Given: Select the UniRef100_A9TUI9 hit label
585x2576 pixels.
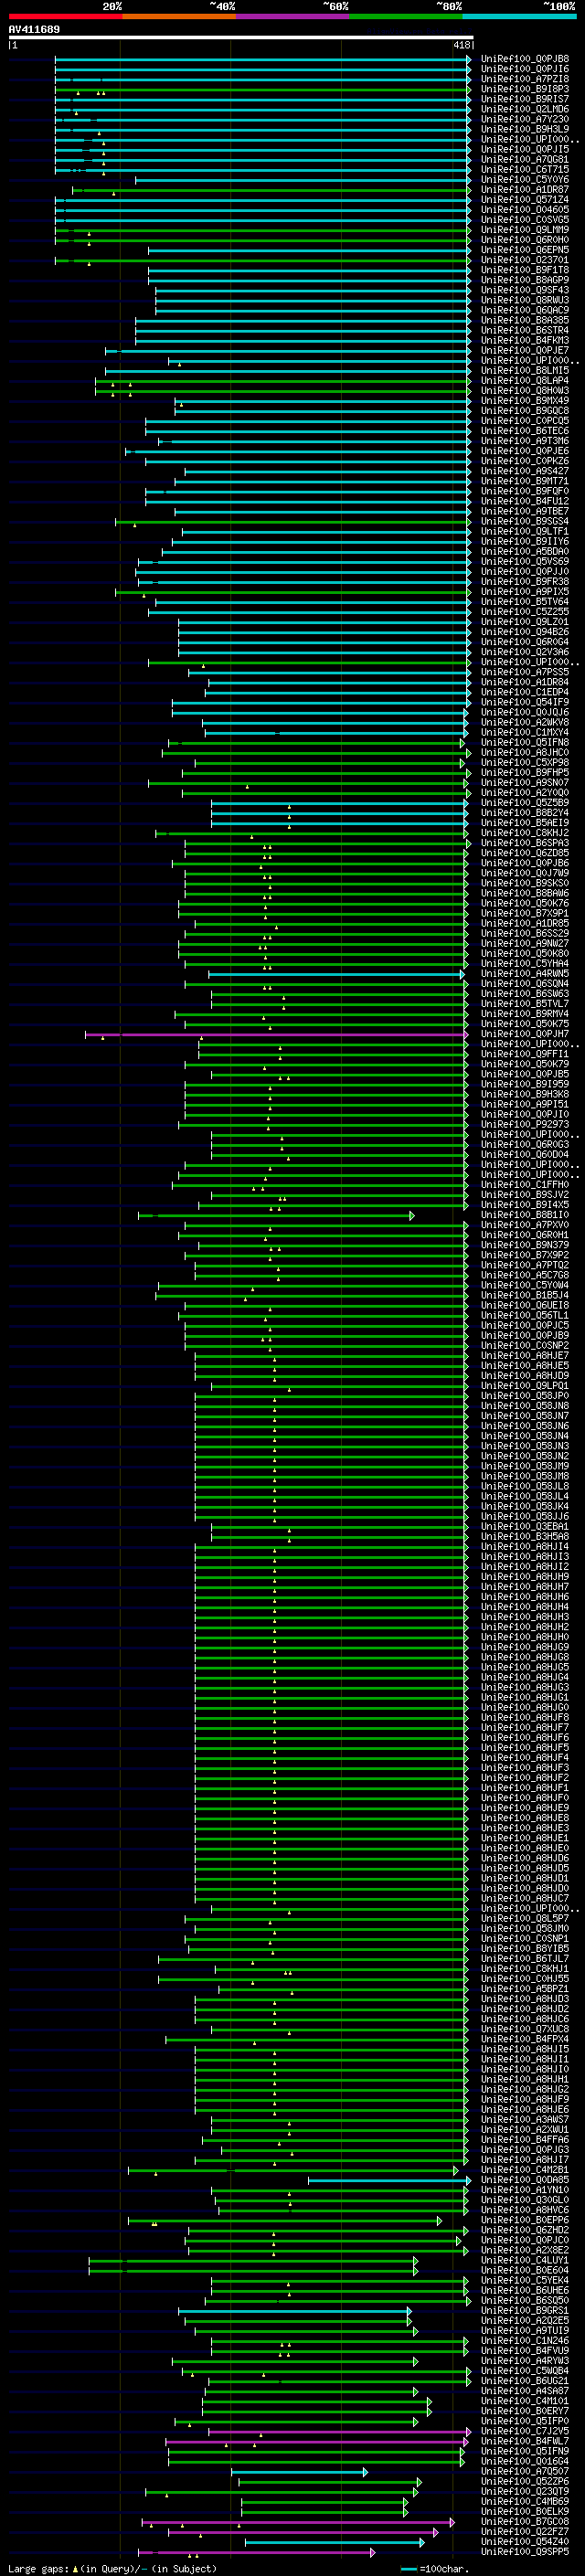Looking at the screenshot, I should point(525,2330).
